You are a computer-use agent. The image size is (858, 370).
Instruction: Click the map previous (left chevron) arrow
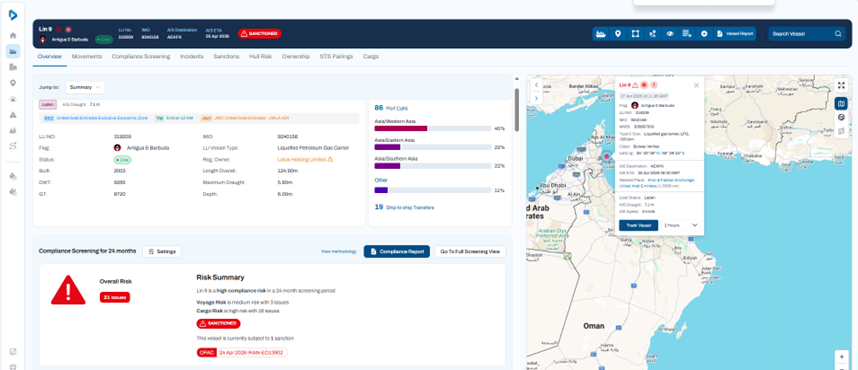(x=536, y=85)
